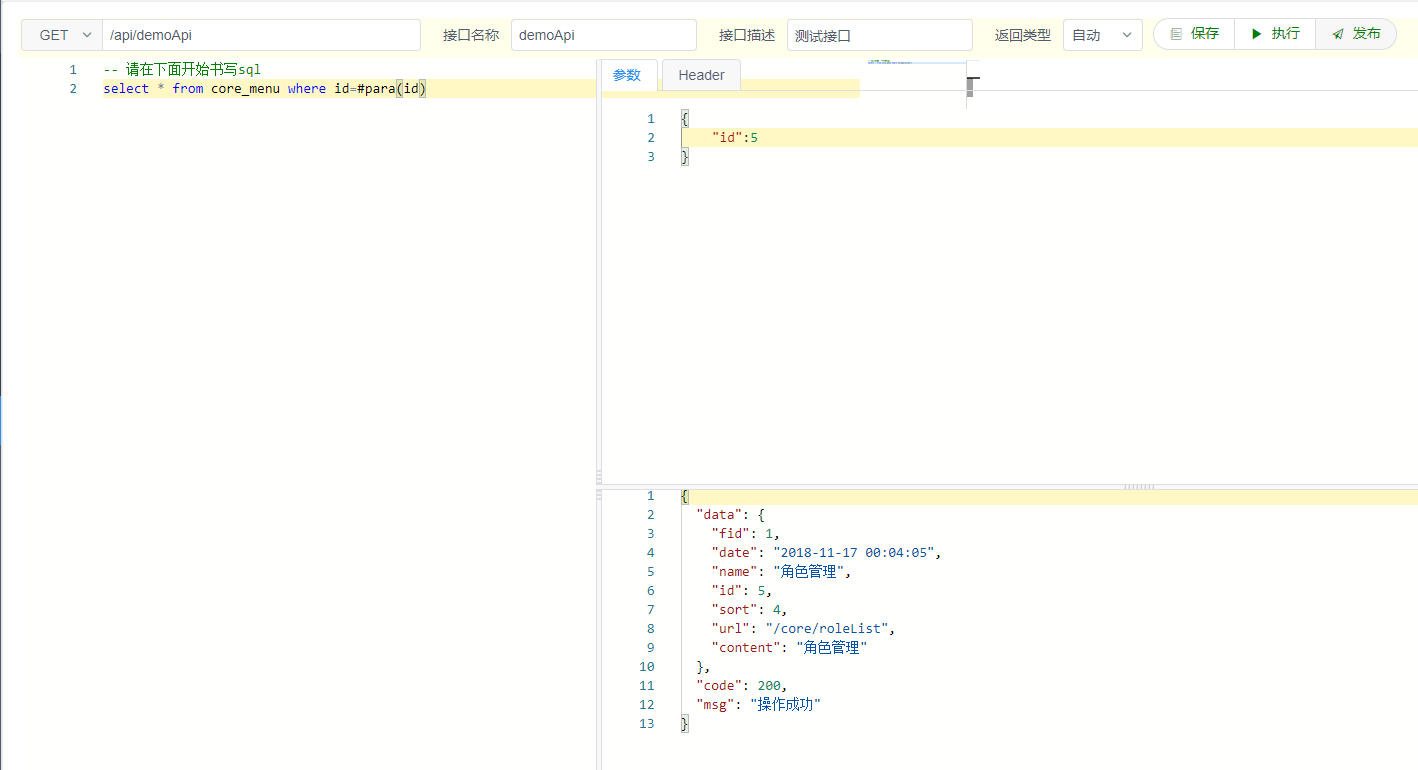Focus the /api/demoApi path input field
The image size is (1418, 770).
[261, 35]
